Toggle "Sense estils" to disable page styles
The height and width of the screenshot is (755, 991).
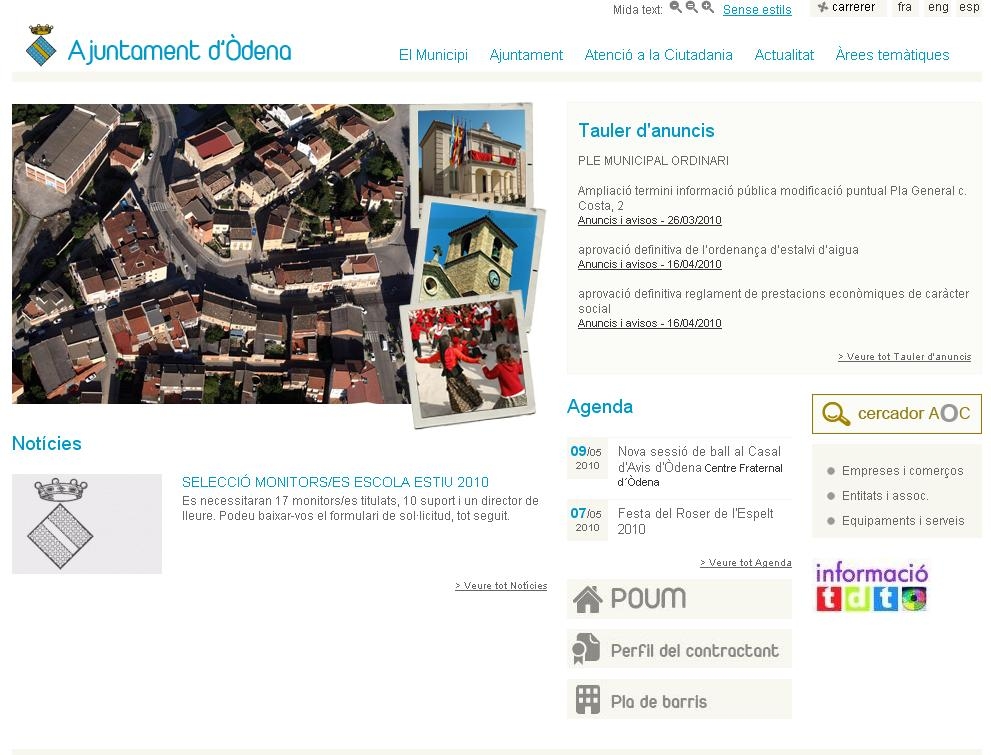[757, 9]
